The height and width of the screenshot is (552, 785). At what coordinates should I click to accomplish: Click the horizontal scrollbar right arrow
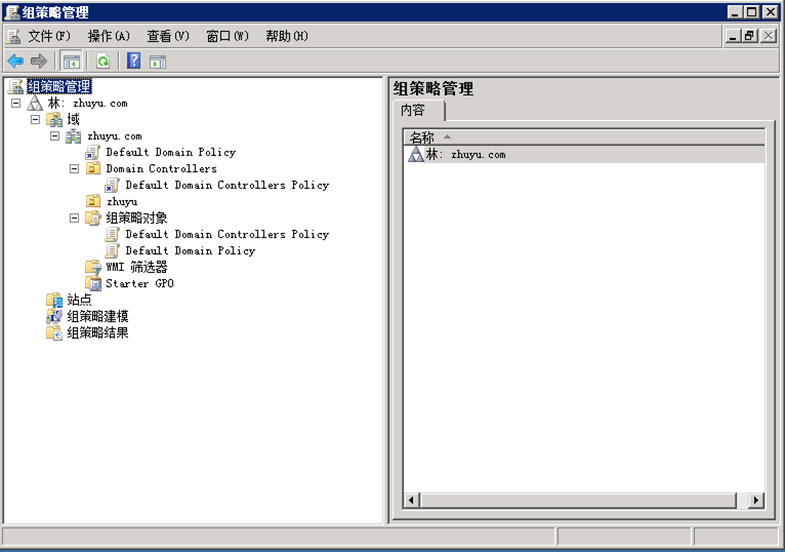755,500
